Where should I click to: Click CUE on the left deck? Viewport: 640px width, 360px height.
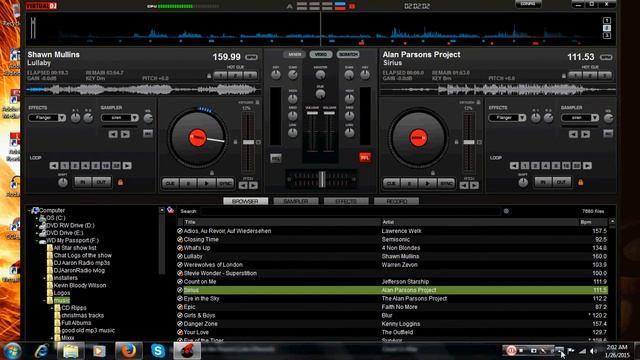(x=170, y=184)
